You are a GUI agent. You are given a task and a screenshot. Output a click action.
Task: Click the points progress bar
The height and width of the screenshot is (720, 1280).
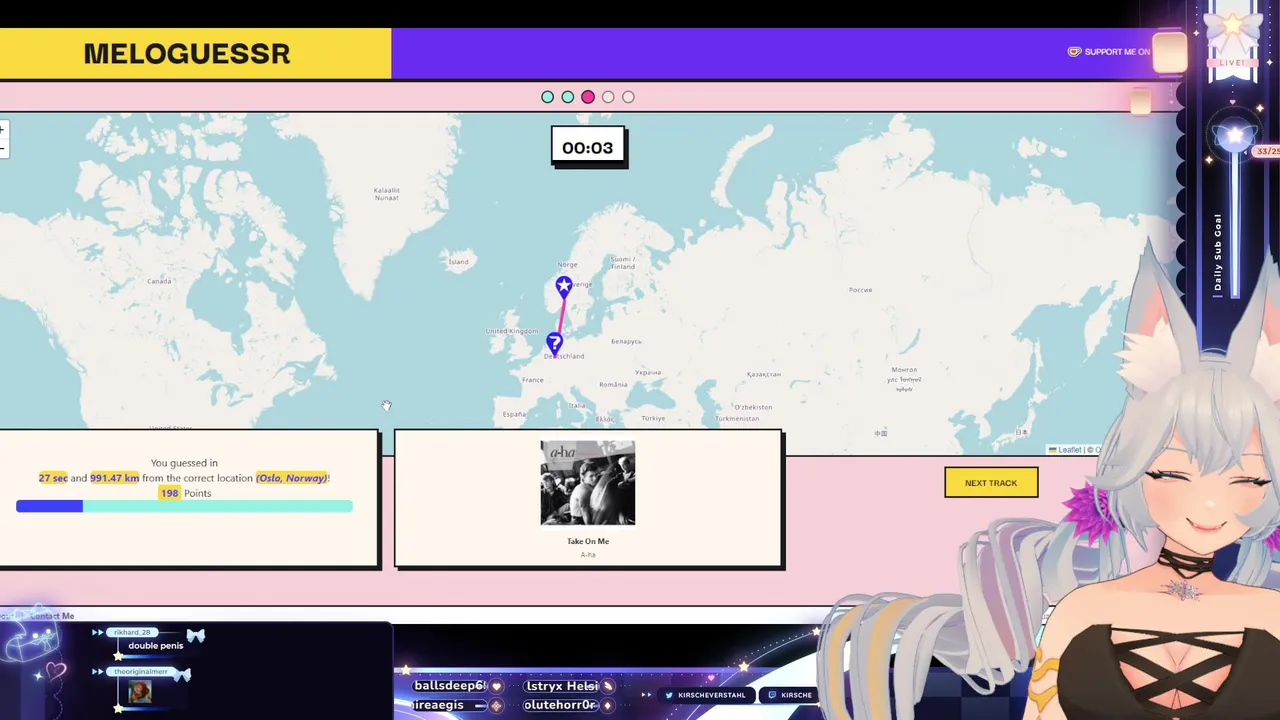(184, 506)
